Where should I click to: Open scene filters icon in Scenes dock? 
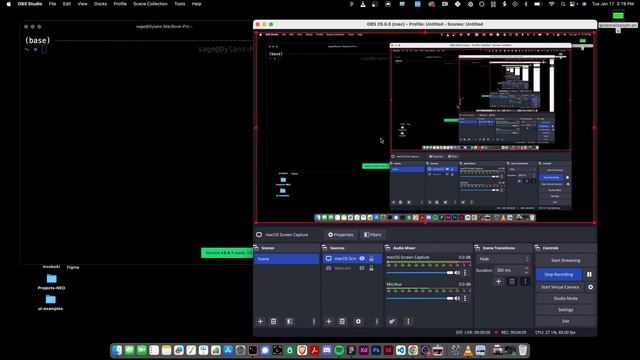pos(289,321)
